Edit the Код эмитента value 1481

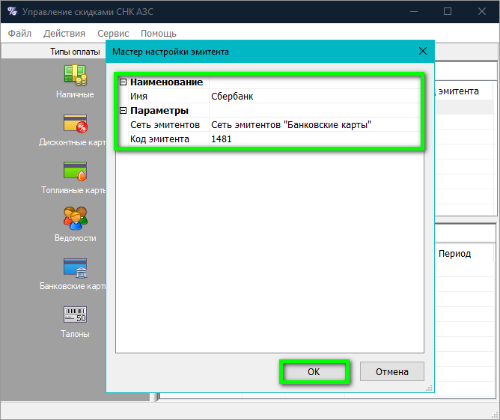click(x=315, y=139)
